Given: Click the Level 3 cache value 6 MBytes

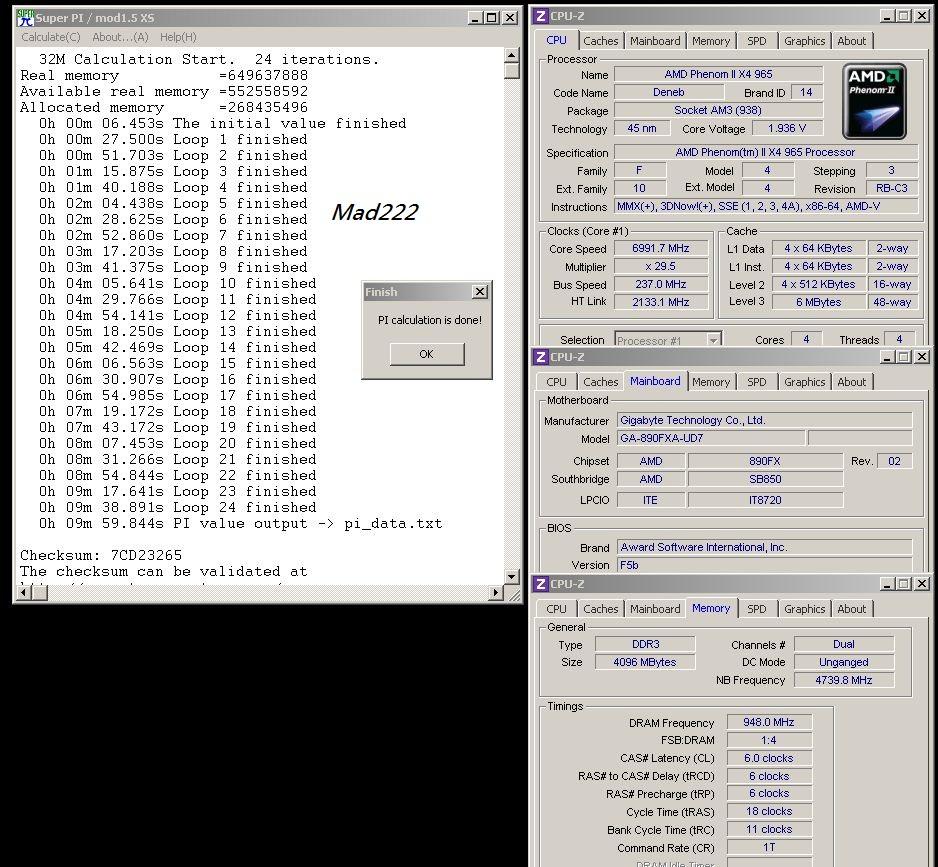Looking at the screenshot, I should click(818, 302).
